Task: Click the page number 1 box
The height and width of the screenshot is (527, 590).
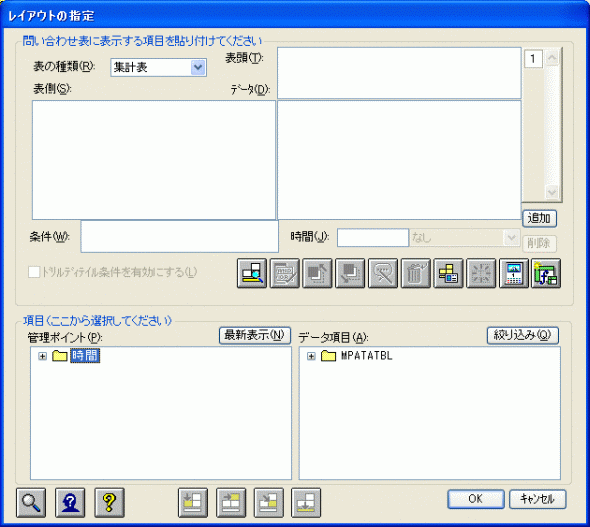Action: click(x=533, y=59)
